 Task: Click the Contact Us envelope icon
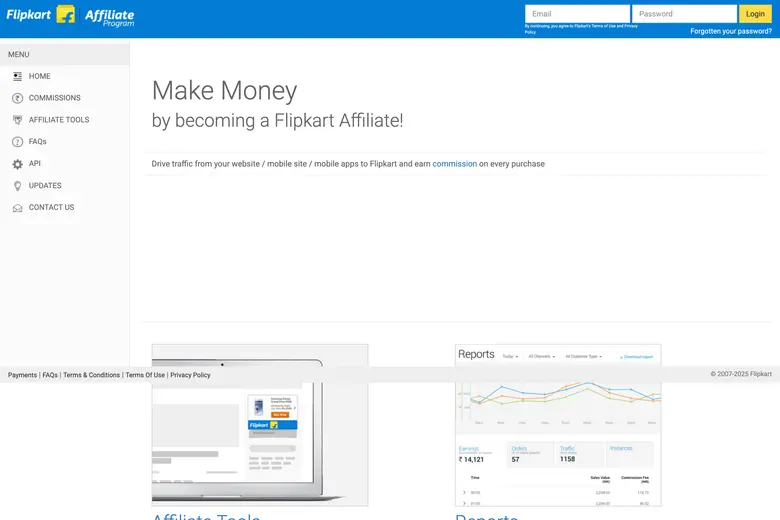coord(17,208)
